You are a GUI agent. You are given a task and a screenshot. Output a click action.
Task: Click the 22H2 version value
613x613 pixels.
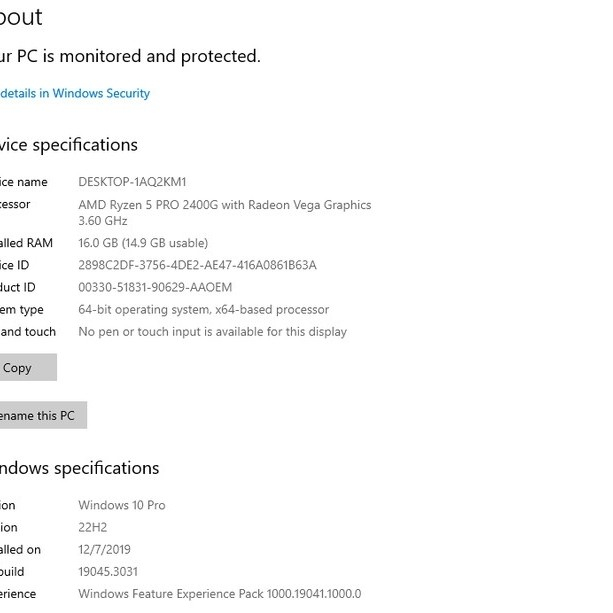pyautogui.click(x=92, y=527)
